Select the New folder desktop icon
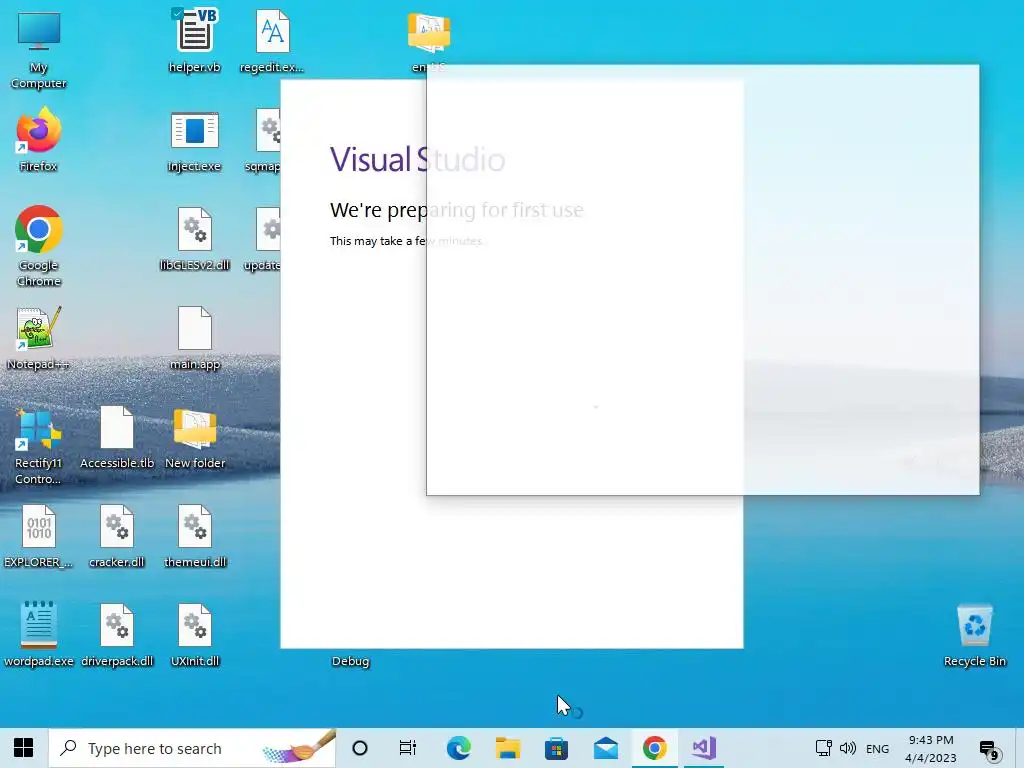1024x768 pixels. point(195,438)
